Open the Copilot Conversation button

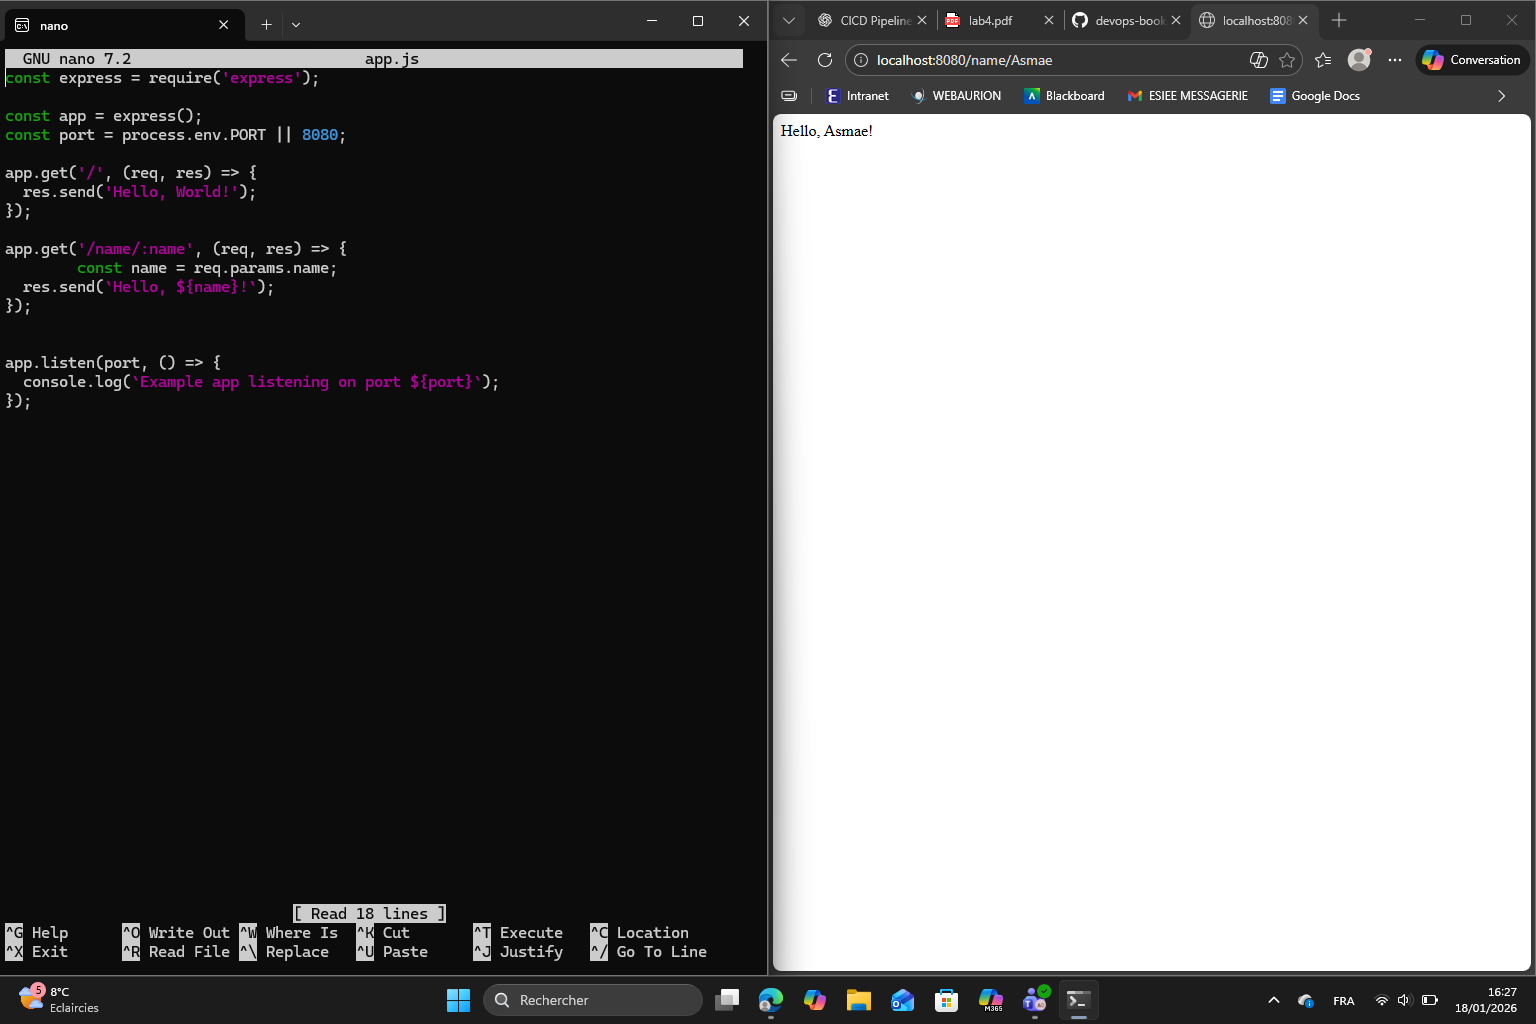click(1472, 60)
